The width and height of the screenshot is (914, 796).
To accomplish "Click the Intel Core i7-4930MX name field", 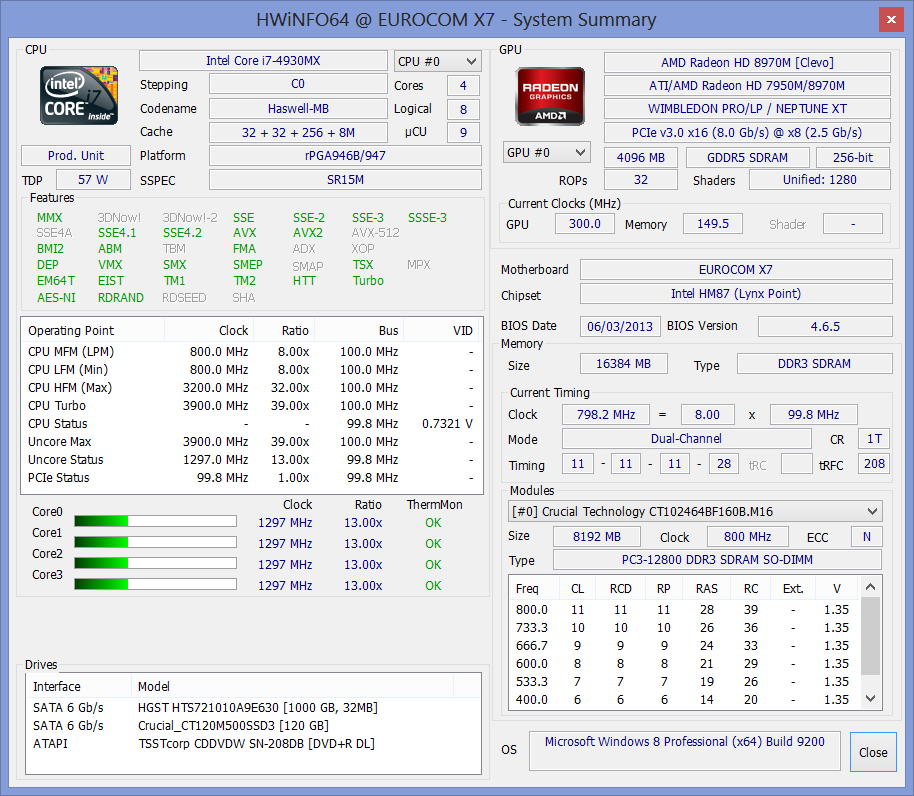I will (263, 61).
